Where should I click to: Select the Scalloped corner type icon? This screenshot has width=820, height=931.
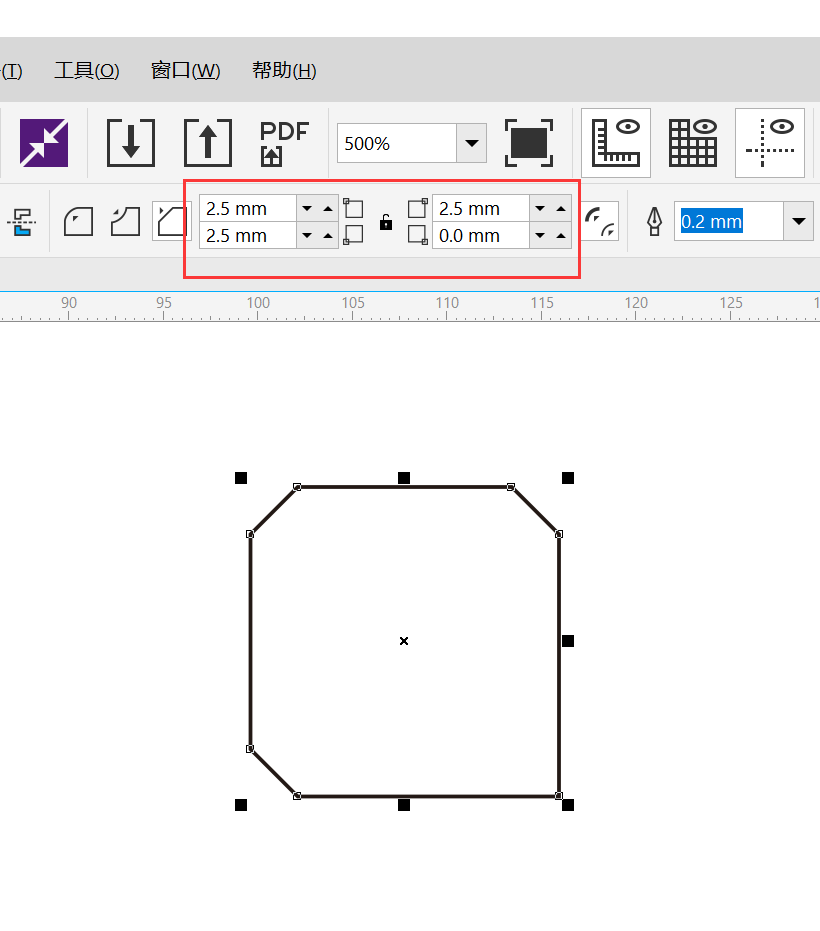click(125, 221)
